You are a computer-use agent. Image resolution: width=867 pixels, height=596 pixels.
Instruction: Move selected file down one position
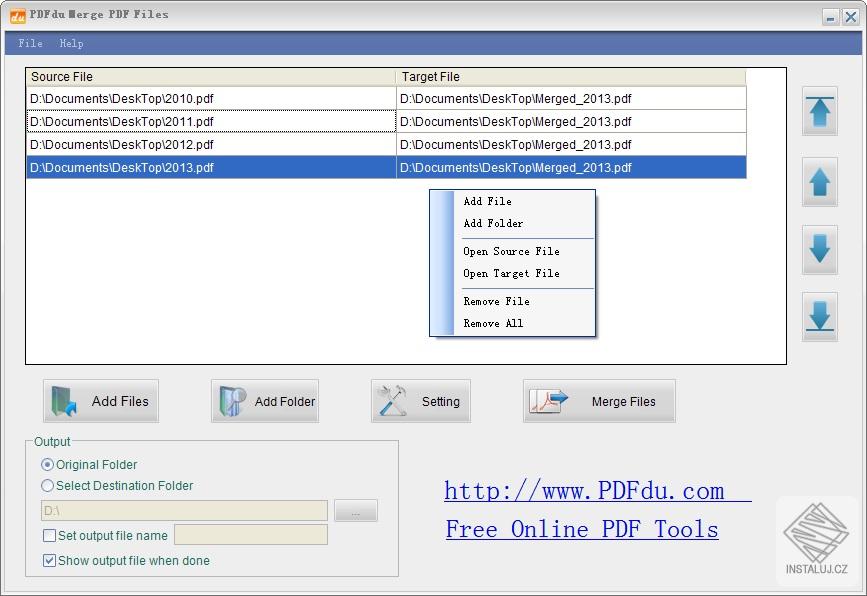819,249
